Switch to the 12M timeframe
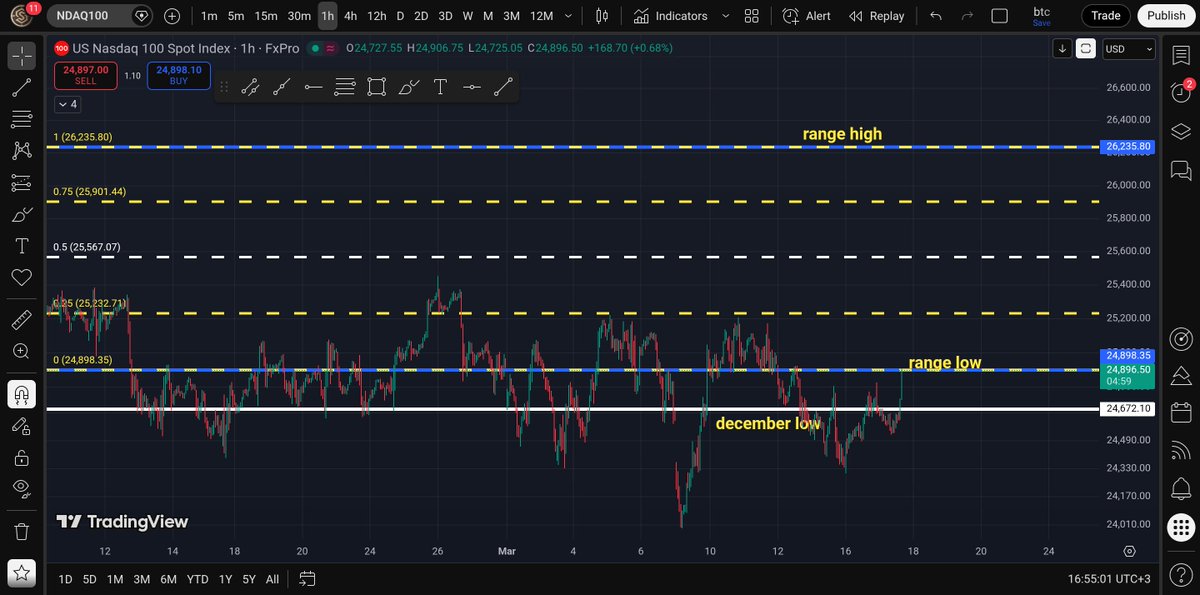This screenshot has width=1200, height=595. 541,16
